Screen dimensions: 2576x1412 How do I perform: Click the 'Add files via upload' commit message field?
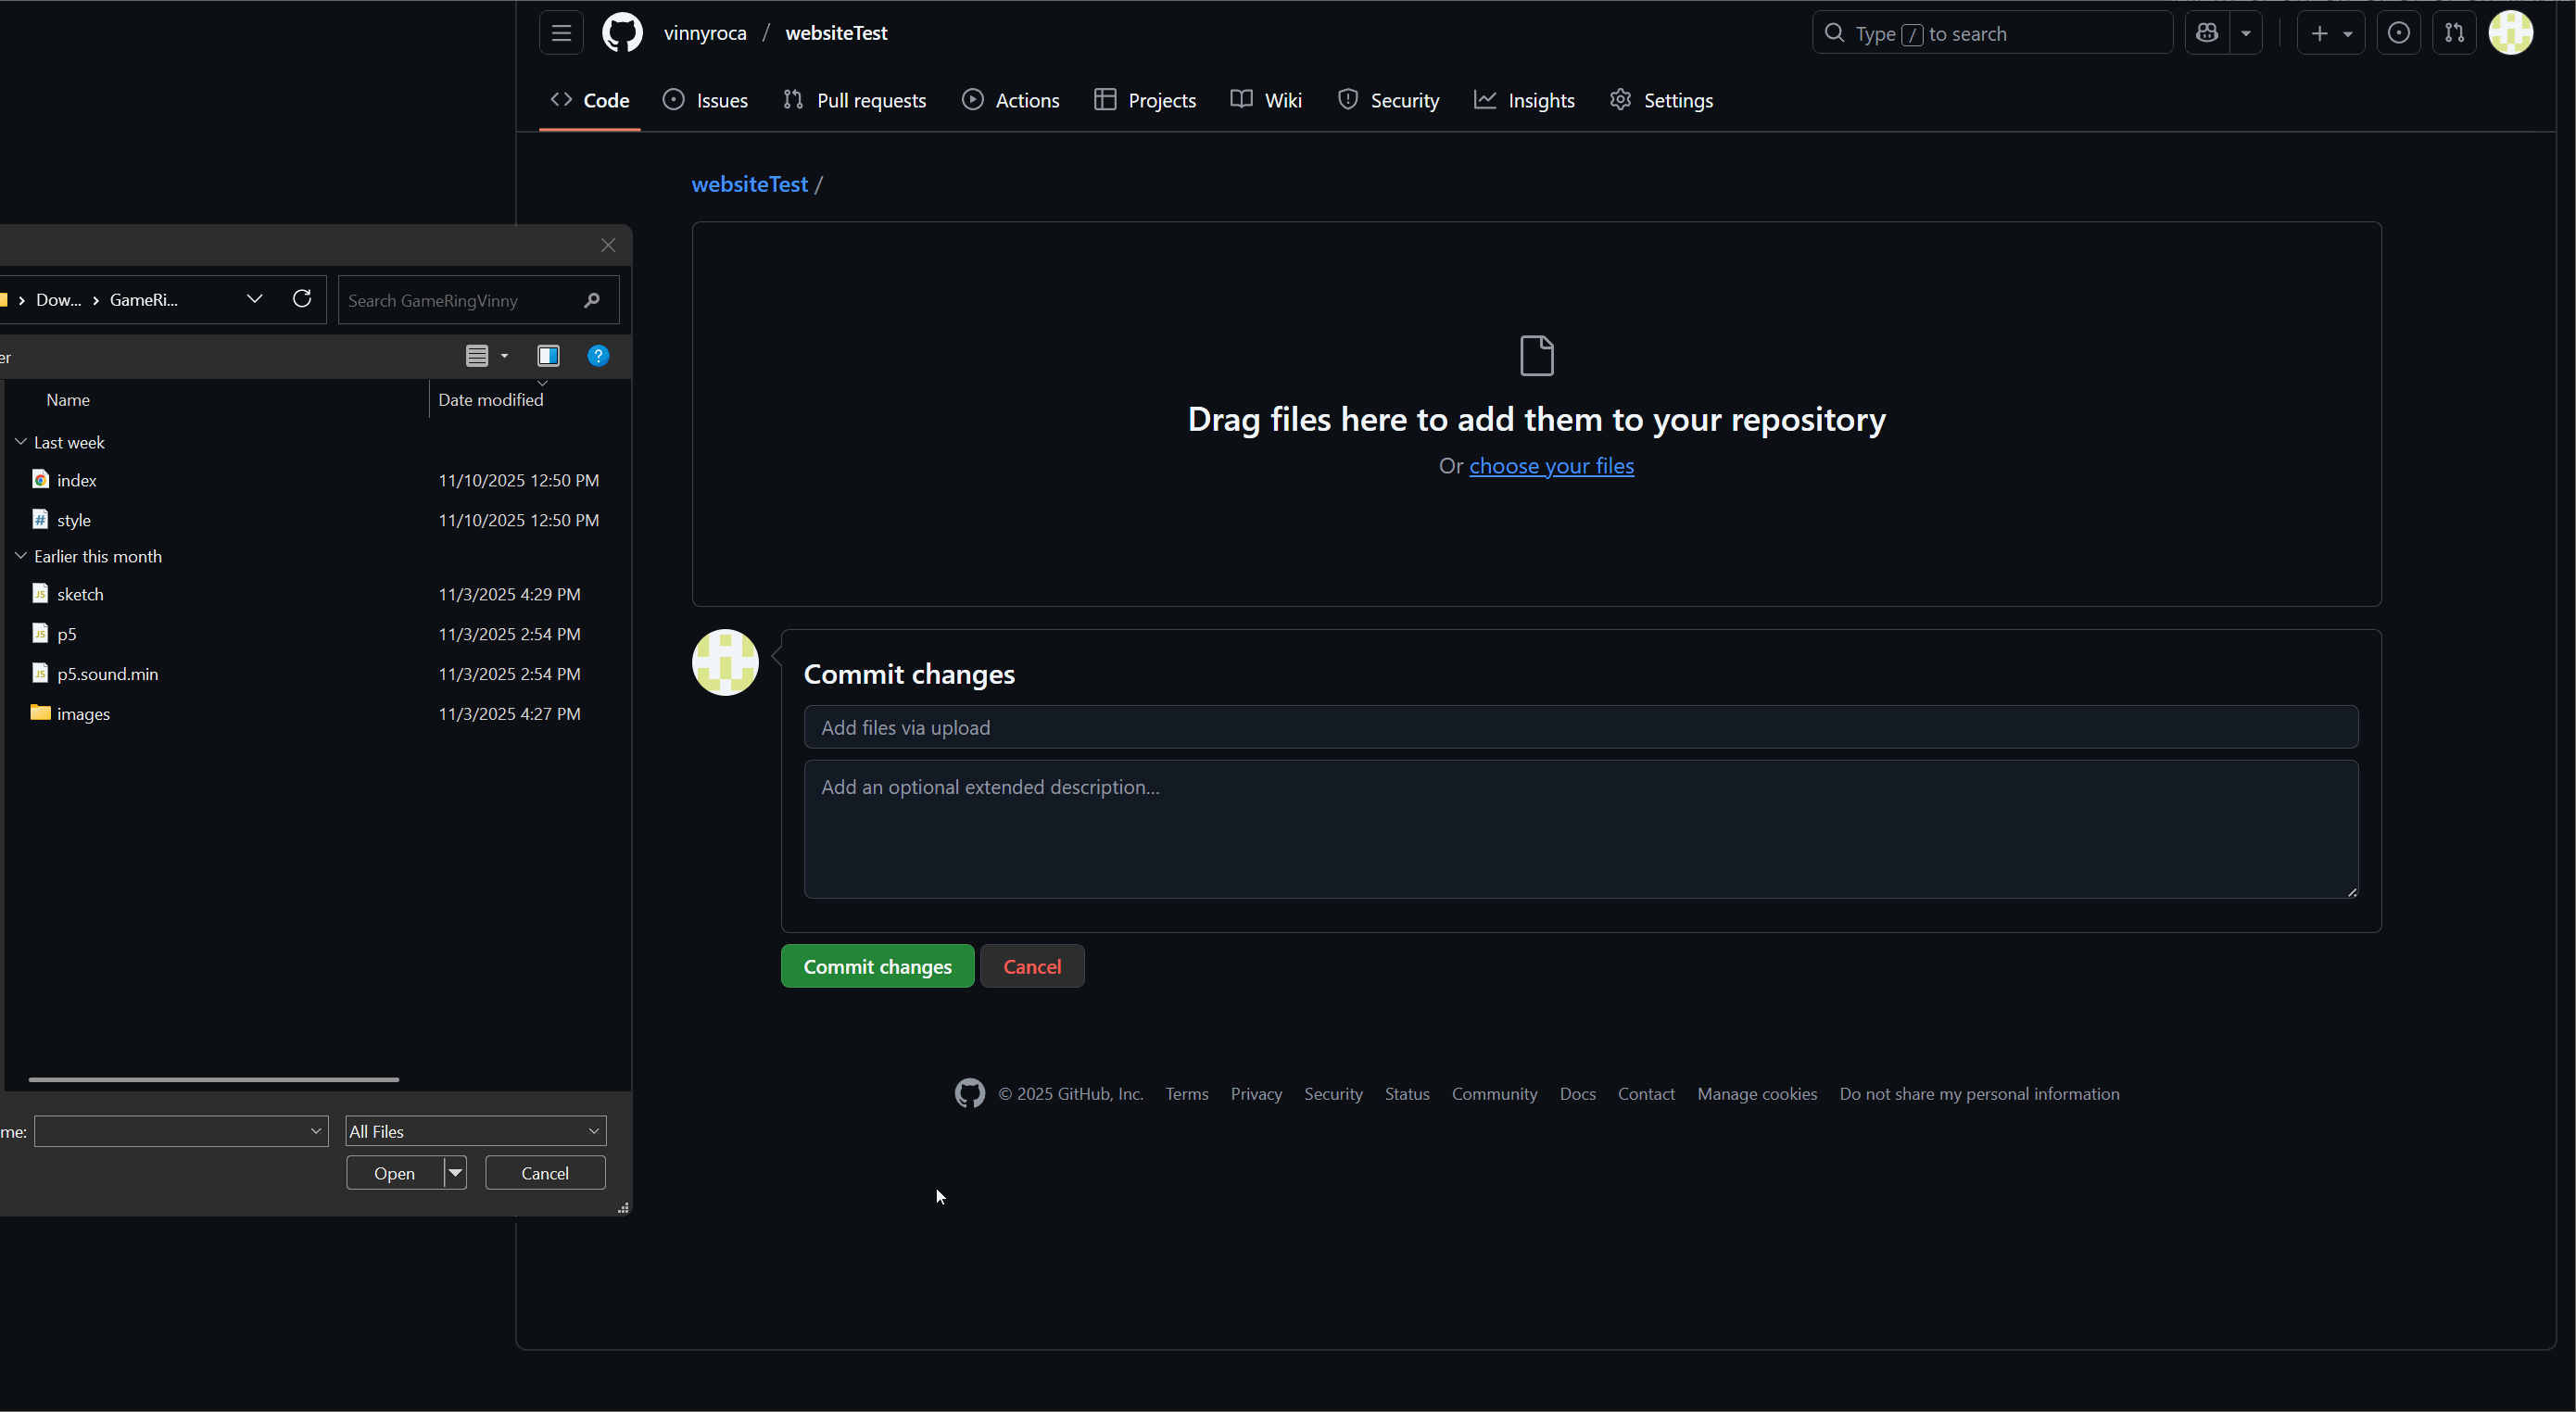tap(1580, 727)
